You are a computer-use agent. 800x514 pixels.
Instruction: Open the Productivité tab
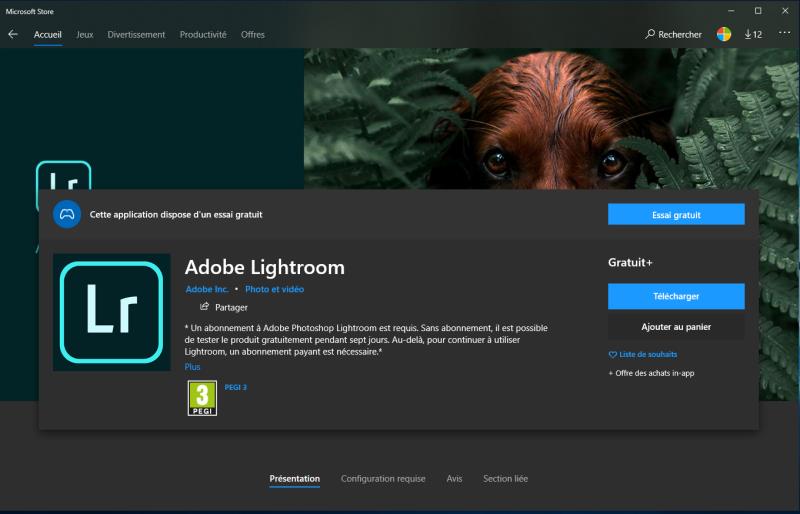coord(203,35)
